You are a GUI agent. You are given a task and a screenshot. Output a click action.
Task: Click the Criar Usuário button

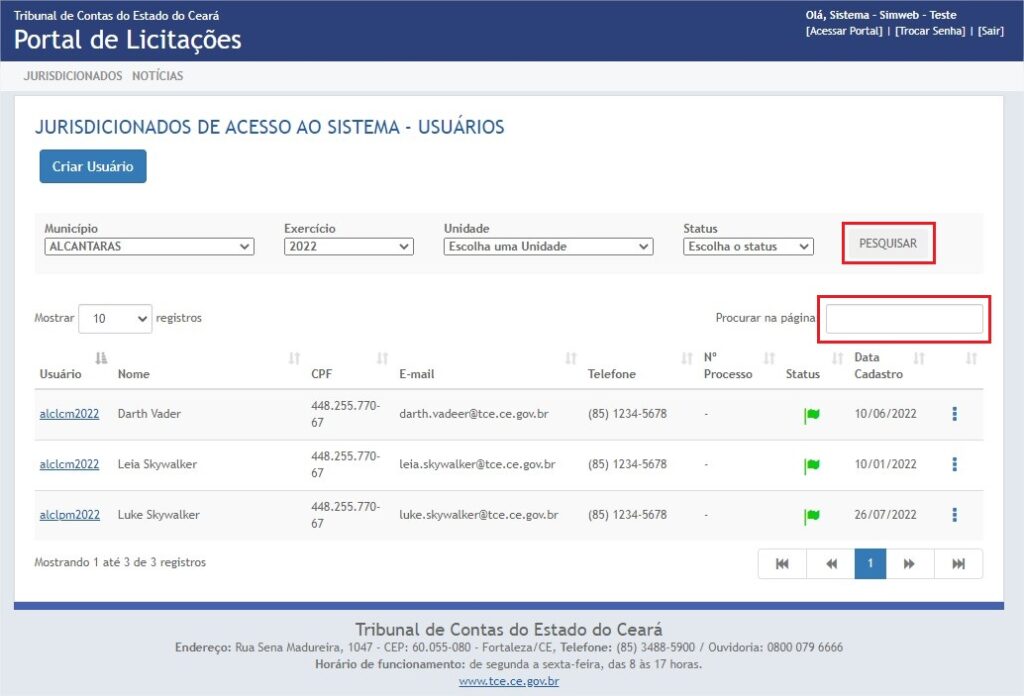[x=93, y=167]
